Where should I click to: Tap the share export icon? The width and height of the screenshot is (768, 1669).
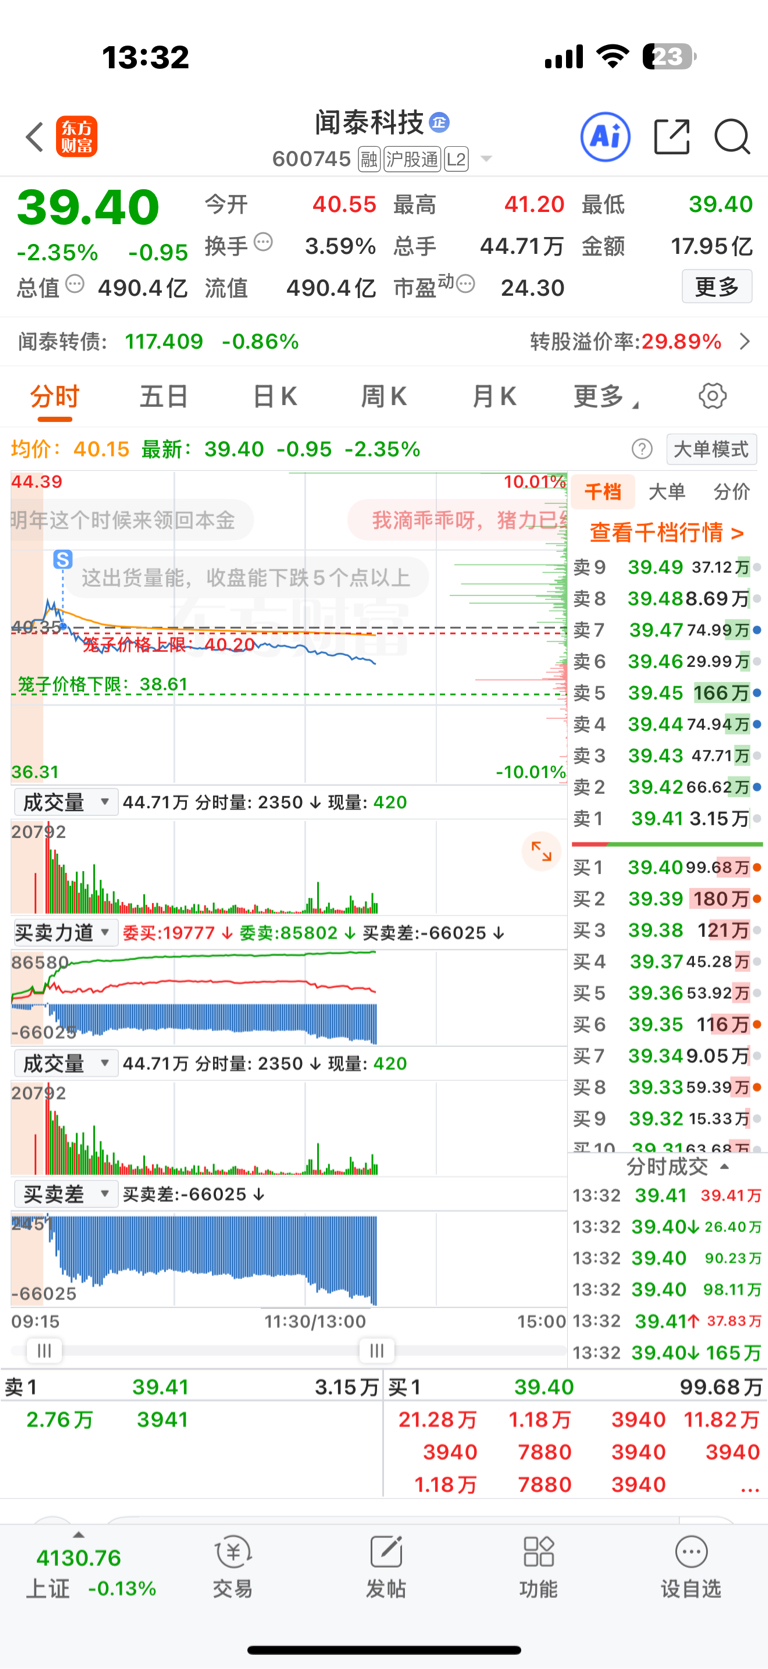point(671,136)
